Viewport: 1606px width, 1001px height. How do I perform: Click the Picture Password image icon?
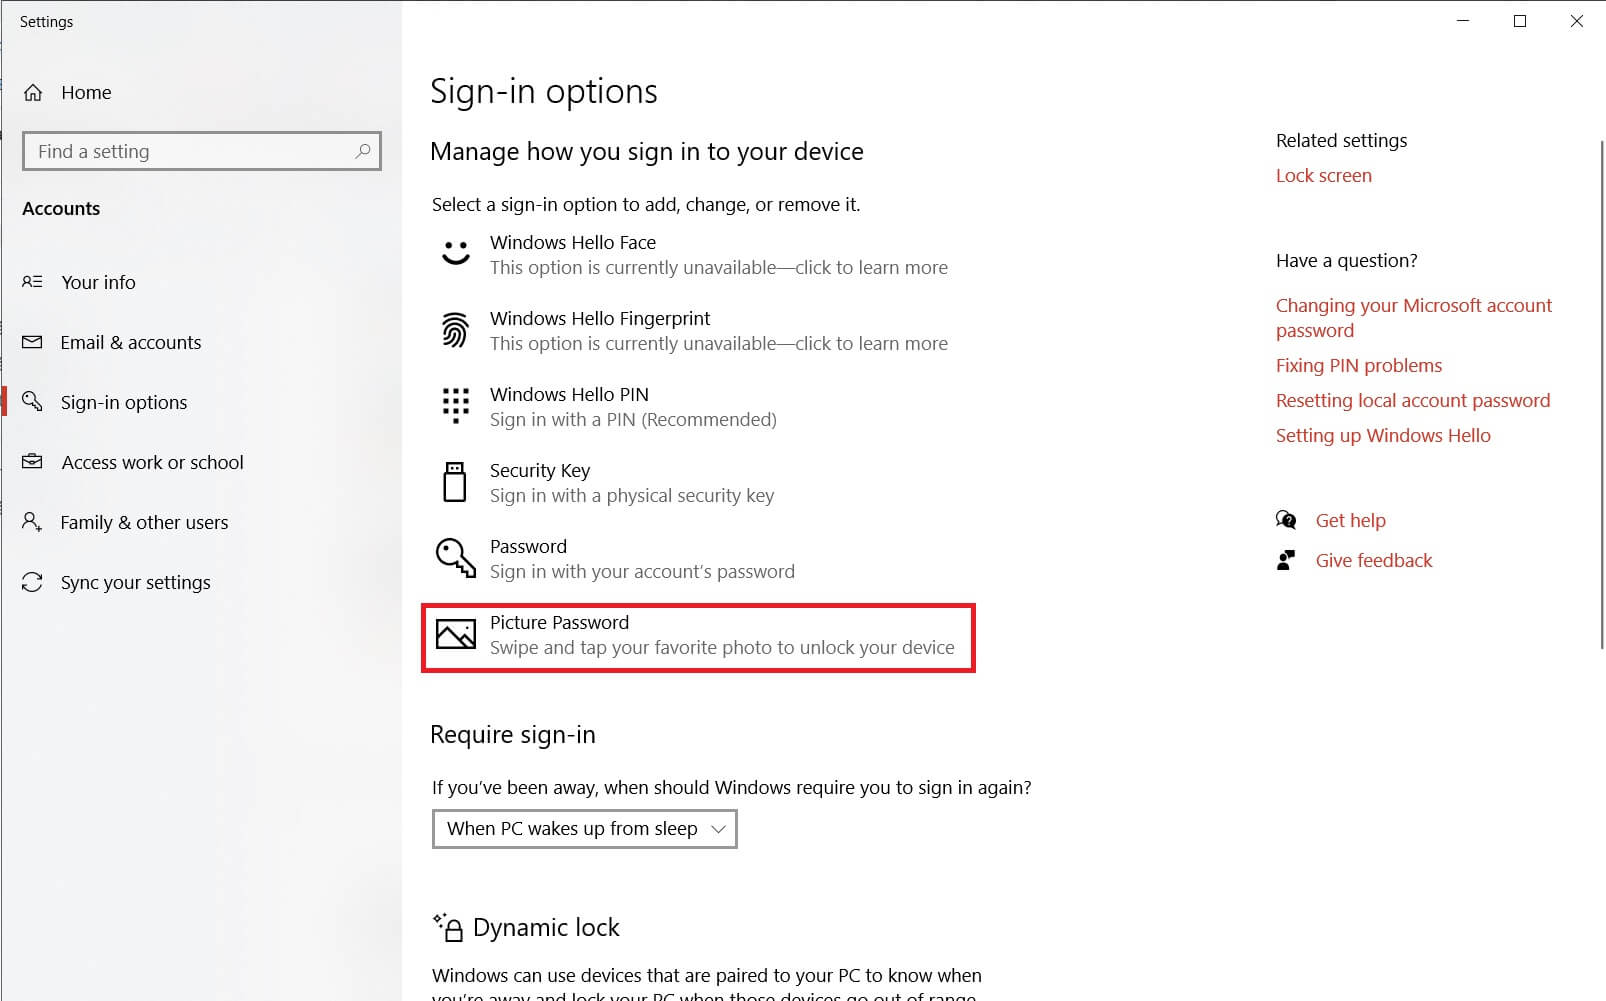(456, 634)
